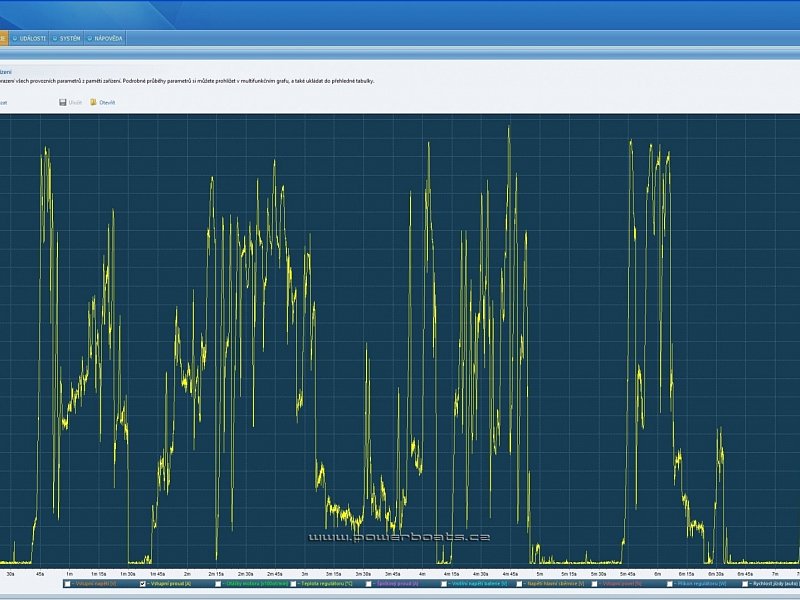Viewport: 800px width, 600px height.
Task: Click the '4m' time axis label
Action: click(422, 574)
